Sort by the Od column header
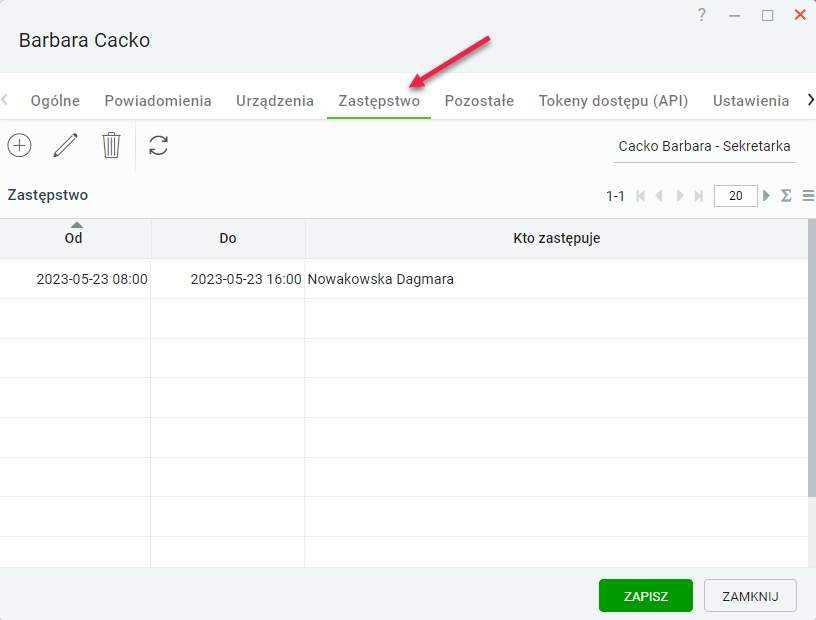 coord(75,238)
